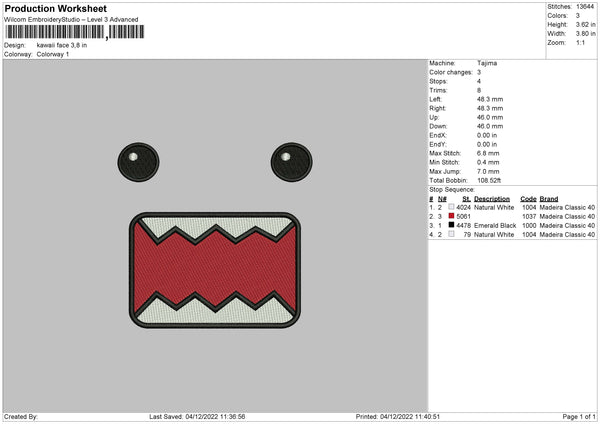The image size is (600, 424).
Task: Click the Last Saved timestamp in footer
Action: pos(195,417)
